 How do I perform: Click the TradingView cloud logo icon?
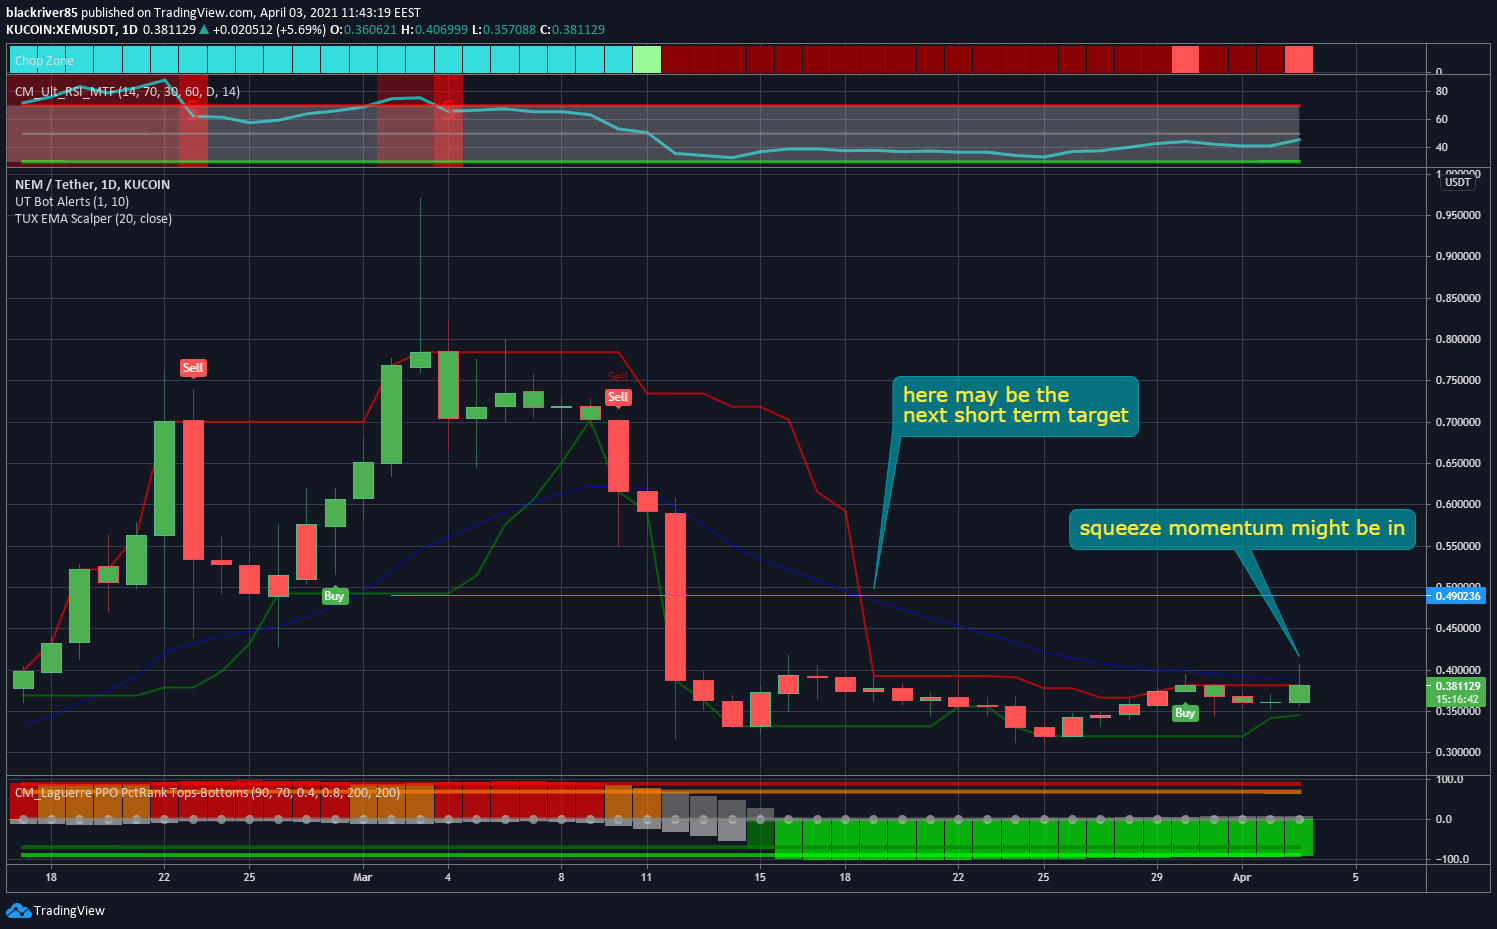[x=18, y=910]
